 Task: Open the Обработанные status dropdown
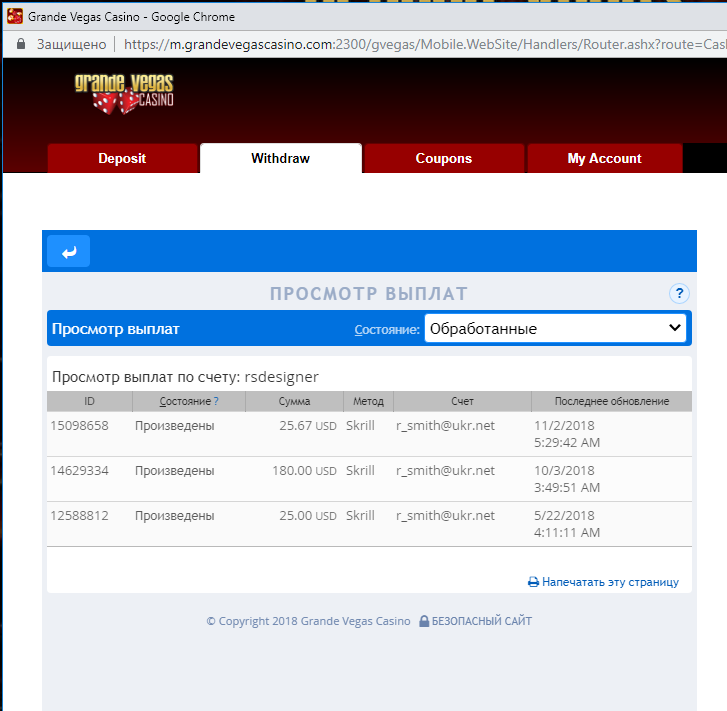click(555, 328)
